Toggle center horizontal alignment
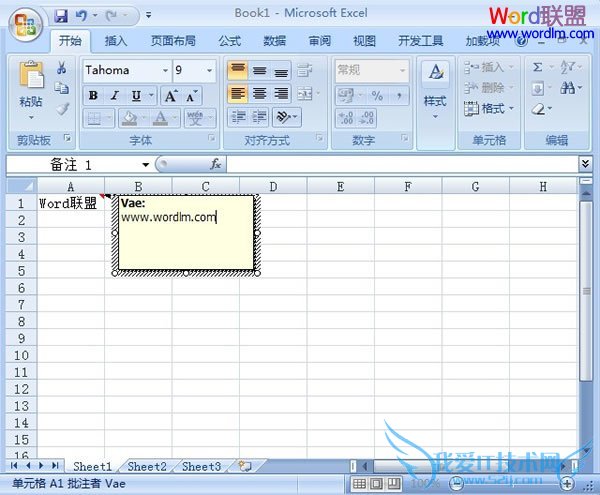 (x=259, y=94)
